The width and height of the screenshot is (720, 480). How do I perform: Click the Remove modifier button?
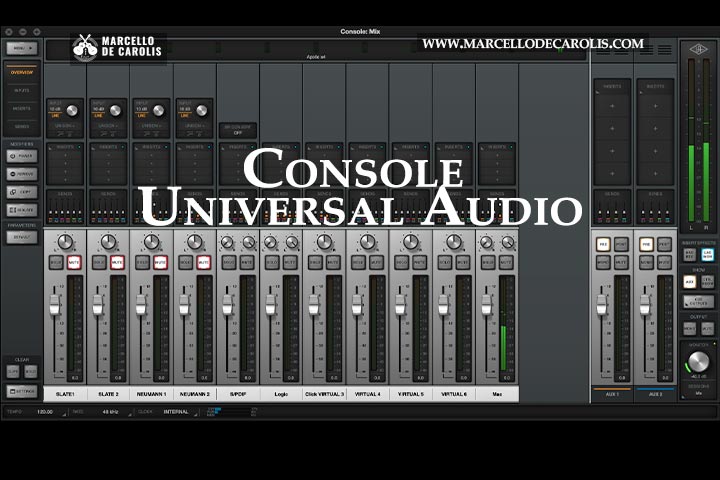(22, 174)
